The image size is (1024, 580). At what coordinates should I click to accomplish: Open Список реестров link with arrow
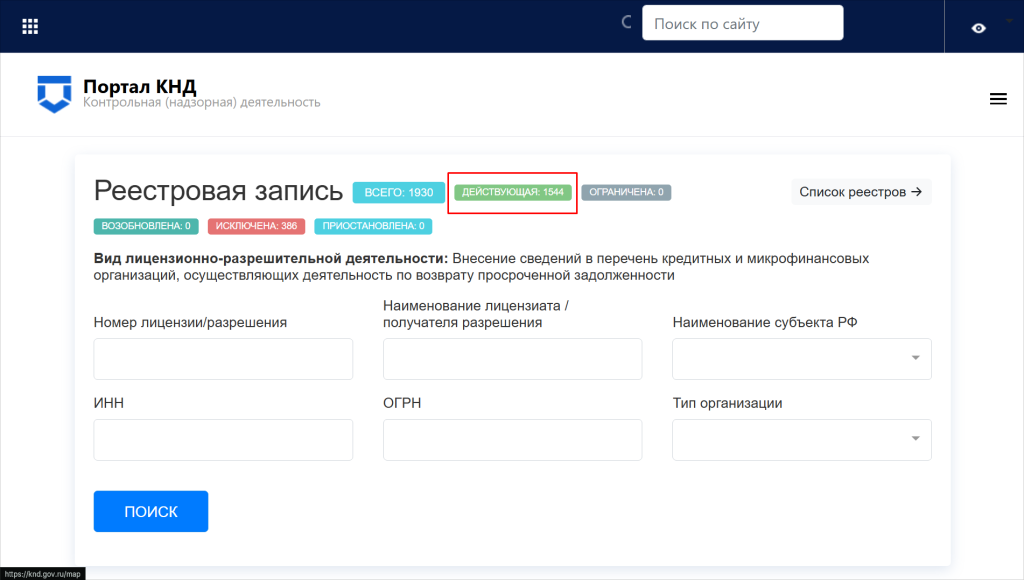860,192
